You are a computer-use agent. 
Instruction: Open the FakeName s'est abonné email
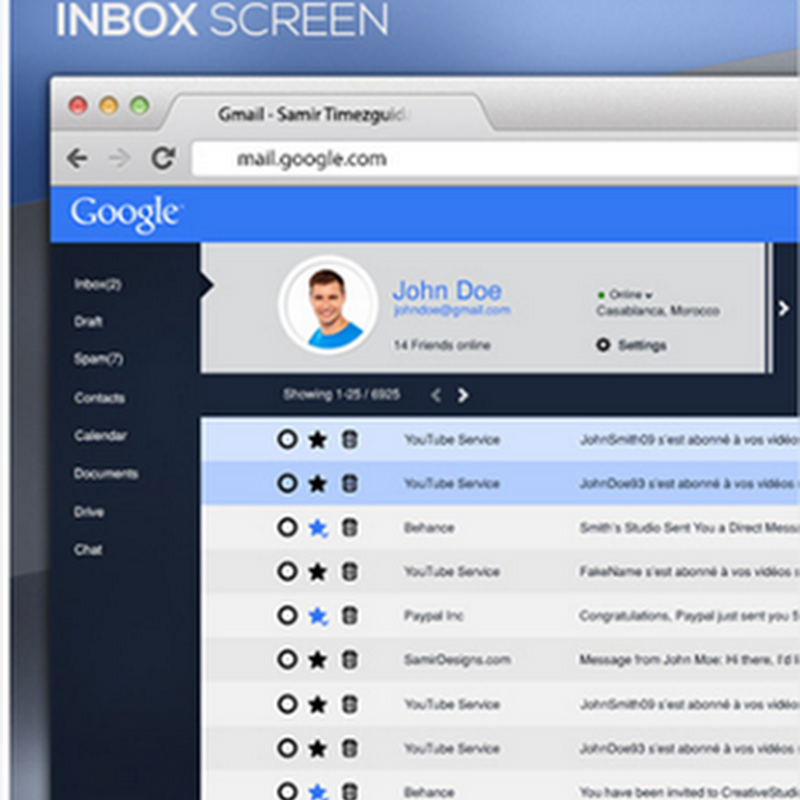[x=689, y=572]
